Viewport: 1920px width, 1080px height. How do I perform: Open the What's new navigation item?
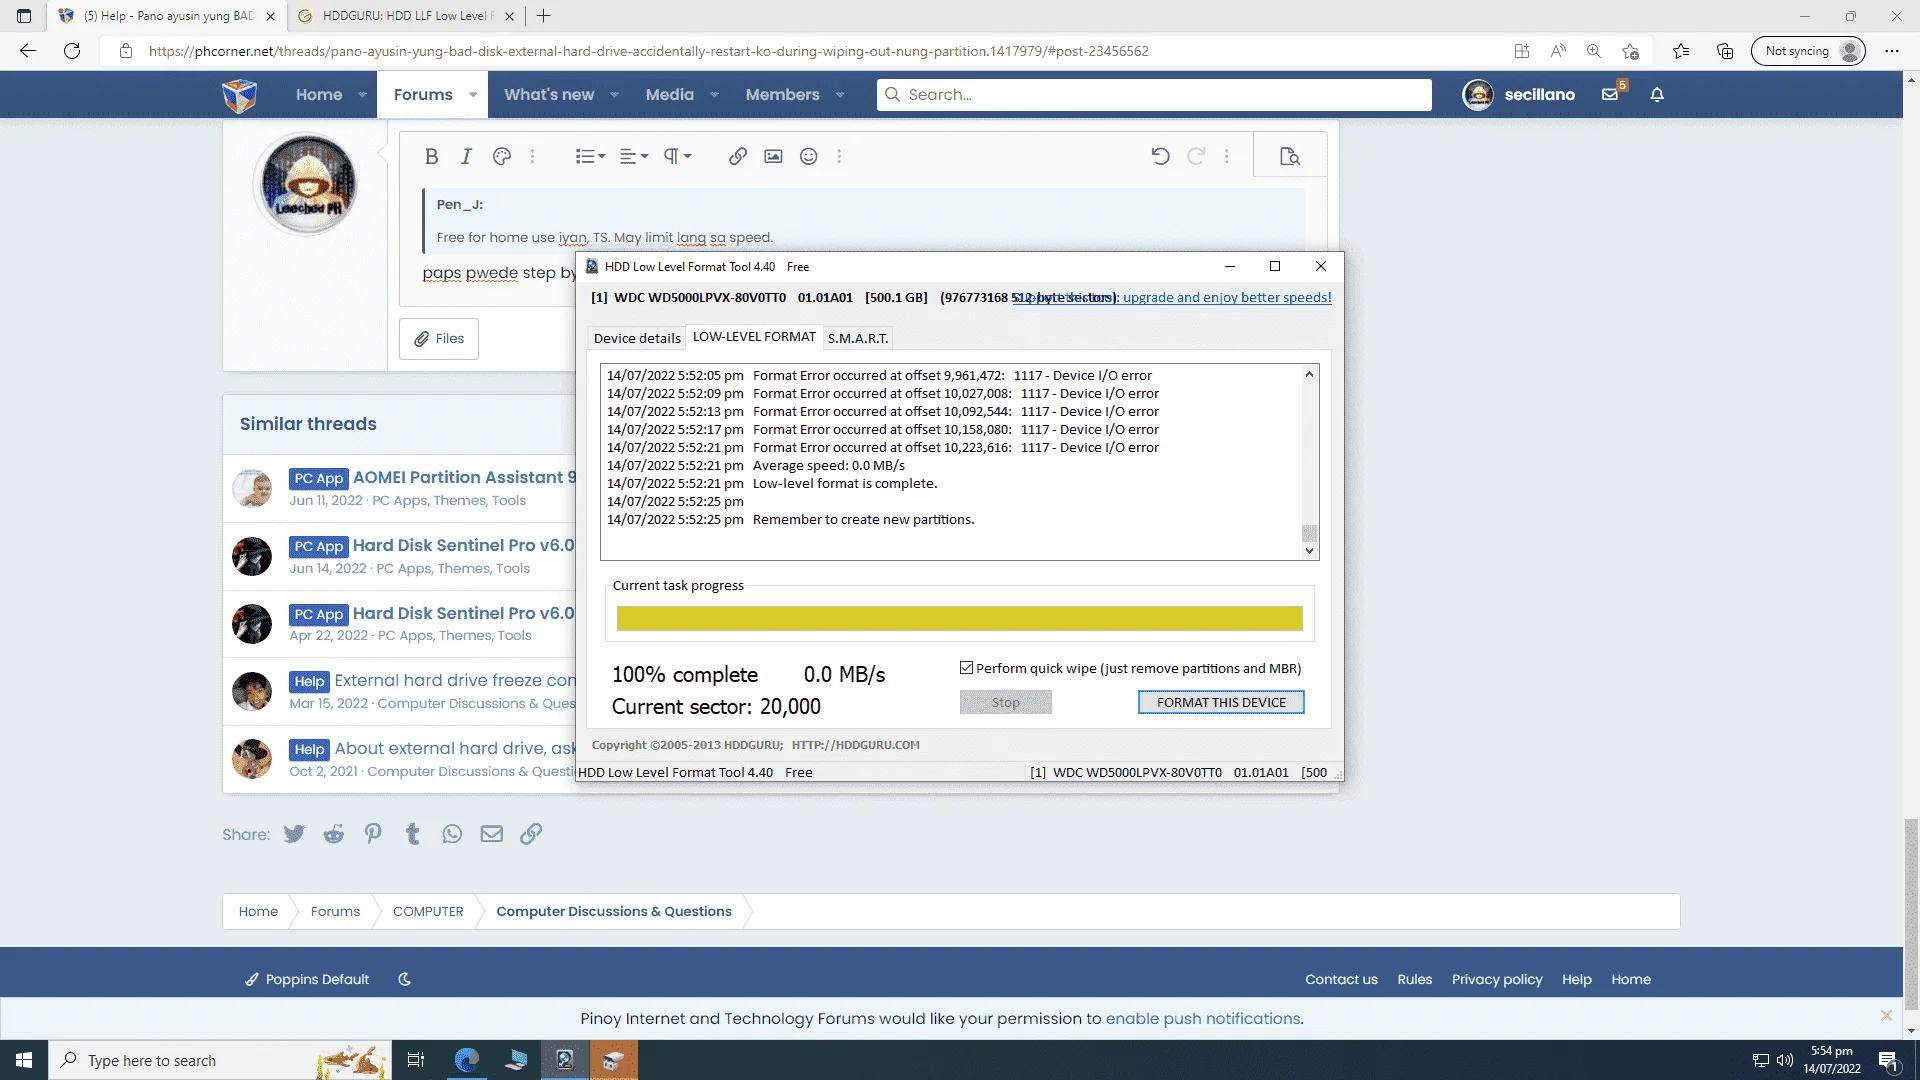point(549,95)
